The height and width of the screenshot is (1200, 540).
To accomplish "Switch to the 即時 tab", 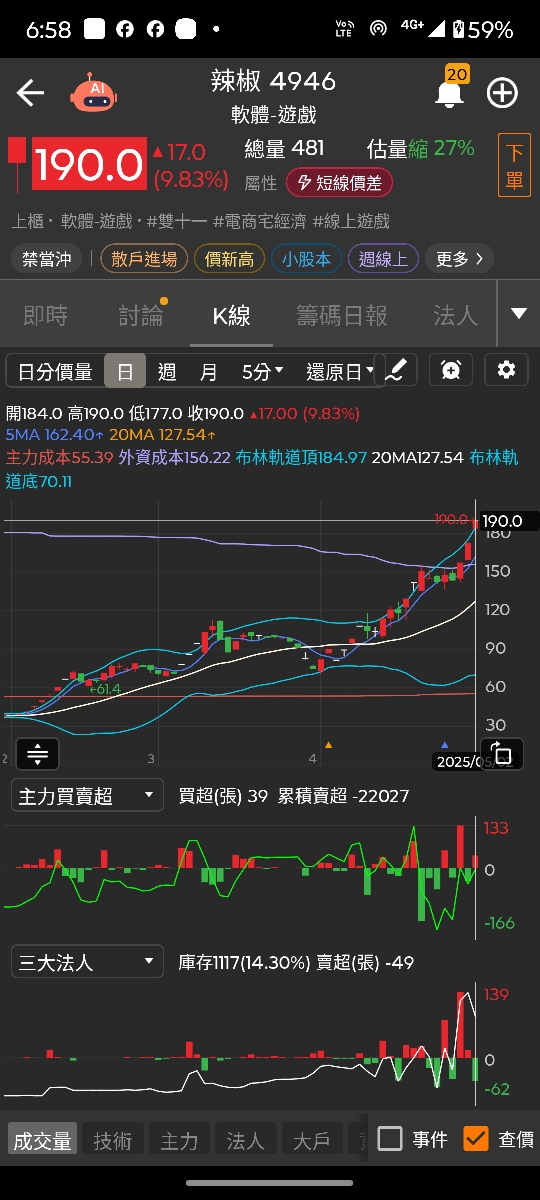I will (46, 316).
